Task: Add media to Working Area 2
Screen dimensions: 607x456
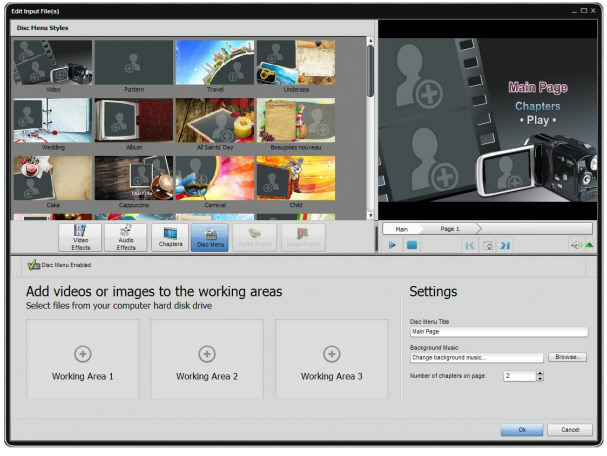Action: pos(207,360)
